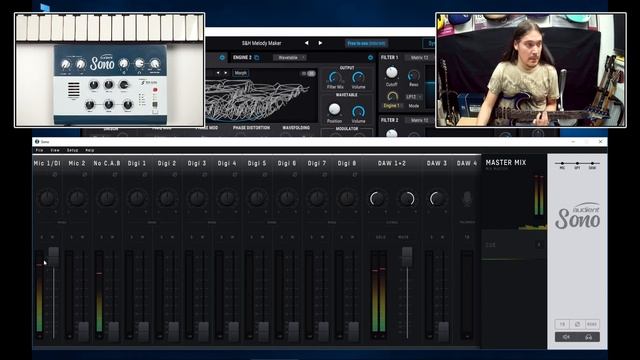Viewport: 640px width, 360px height.
Task: Solo the Mic 1/DI channel
Action: [42, 237]
